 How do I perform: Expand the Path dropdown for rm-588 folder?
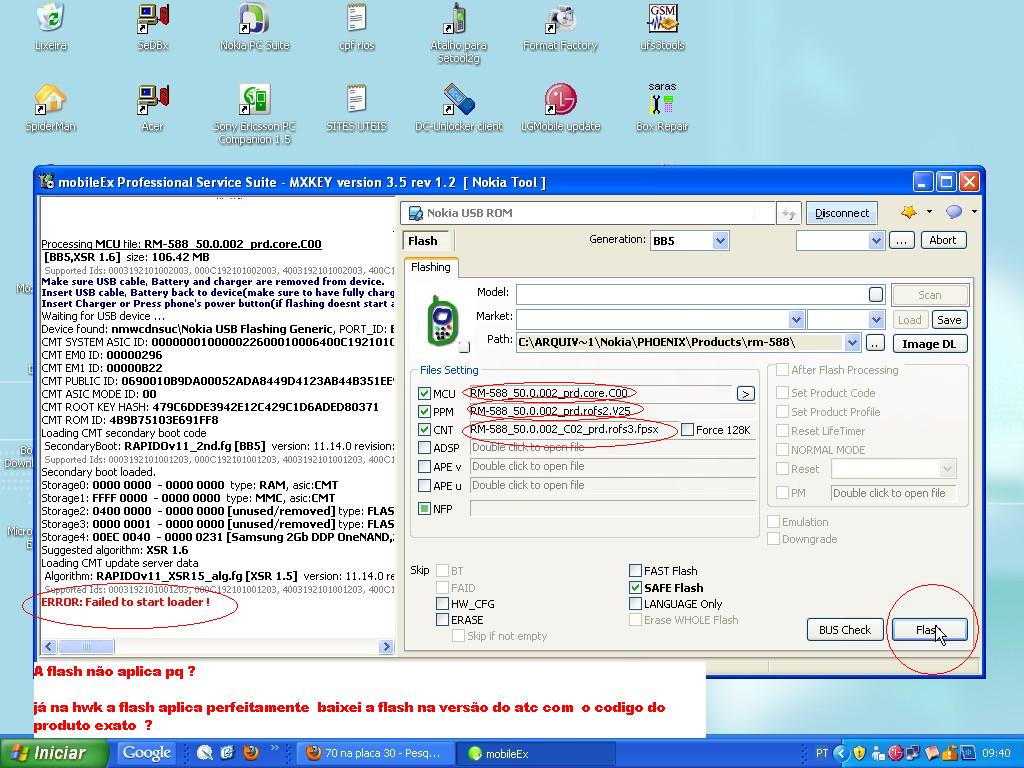coord(852,343)
